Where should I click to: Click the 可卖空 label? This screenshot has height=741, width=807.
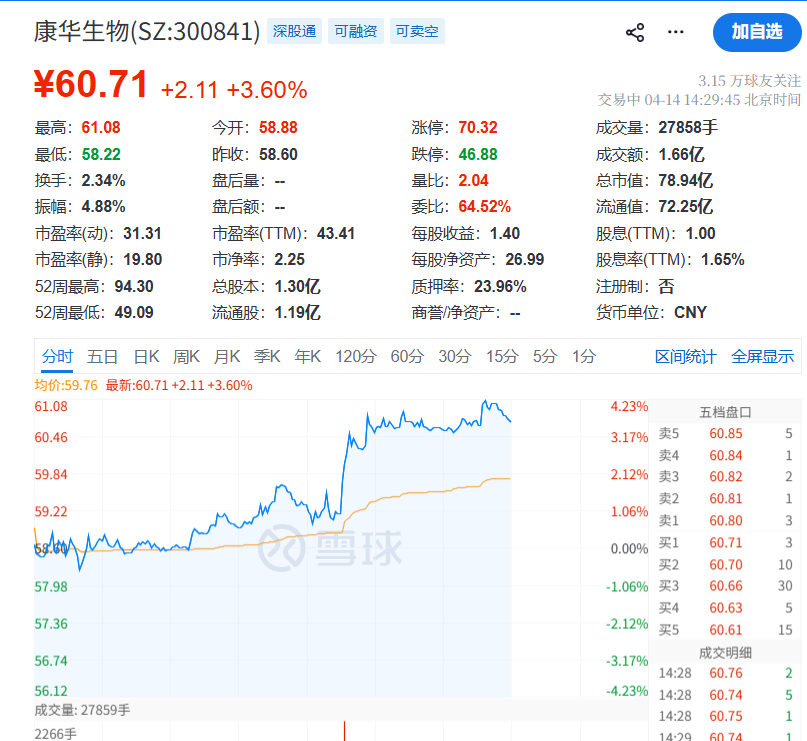point(416,31)
